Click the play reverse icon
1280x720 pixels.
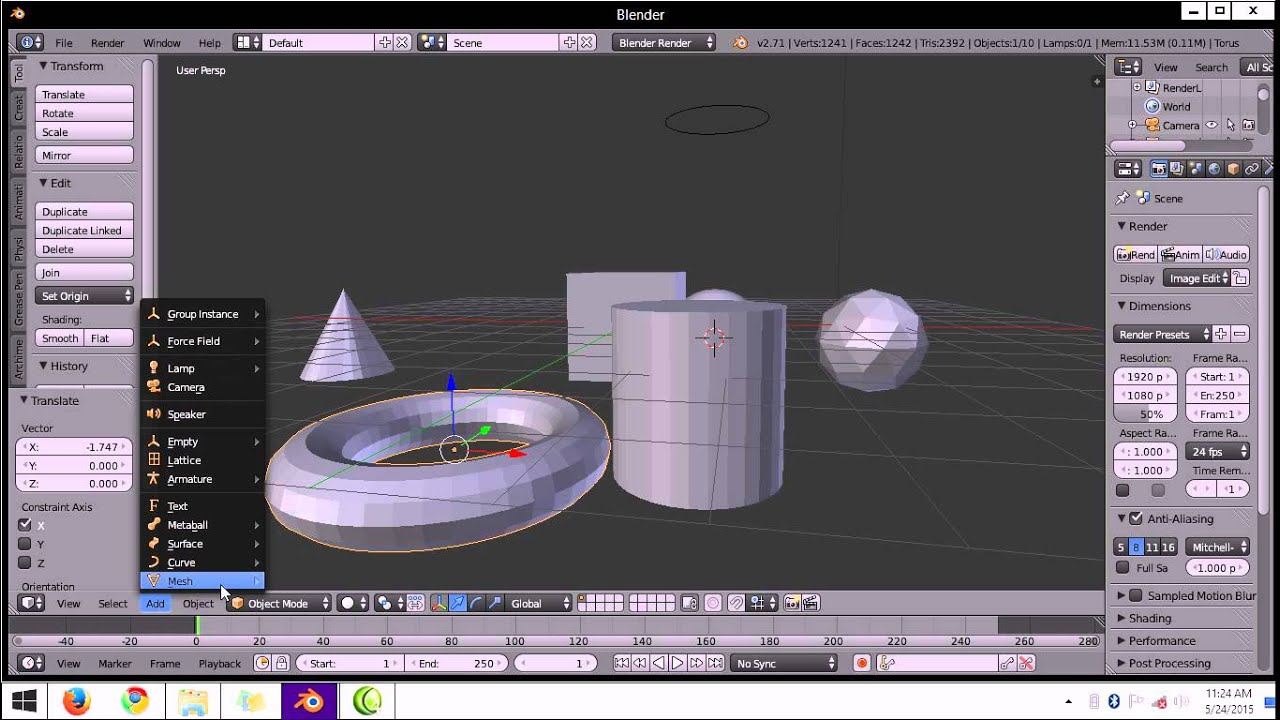[x=658, y=663]
